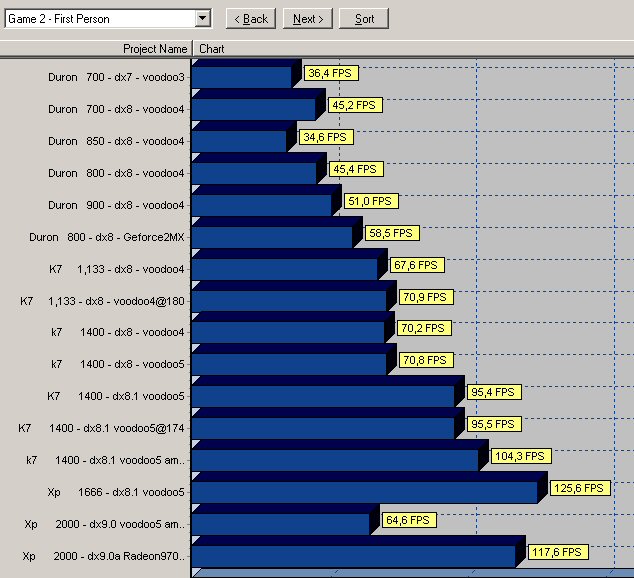The width and height of the screenshot is (634, 578).
Task: Click the 125,6 FPS value label
Action: point(579,488)
